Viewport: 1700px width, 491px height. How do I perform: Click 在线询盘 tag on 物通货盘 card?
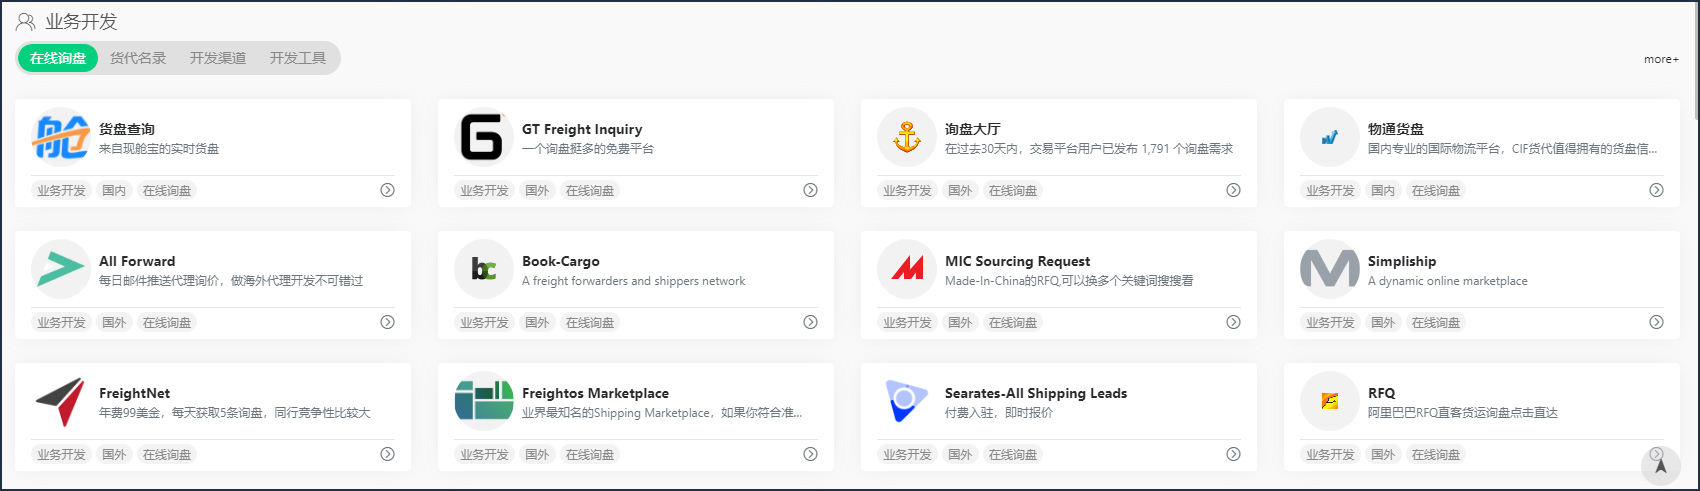click(x=1436, y=190)
